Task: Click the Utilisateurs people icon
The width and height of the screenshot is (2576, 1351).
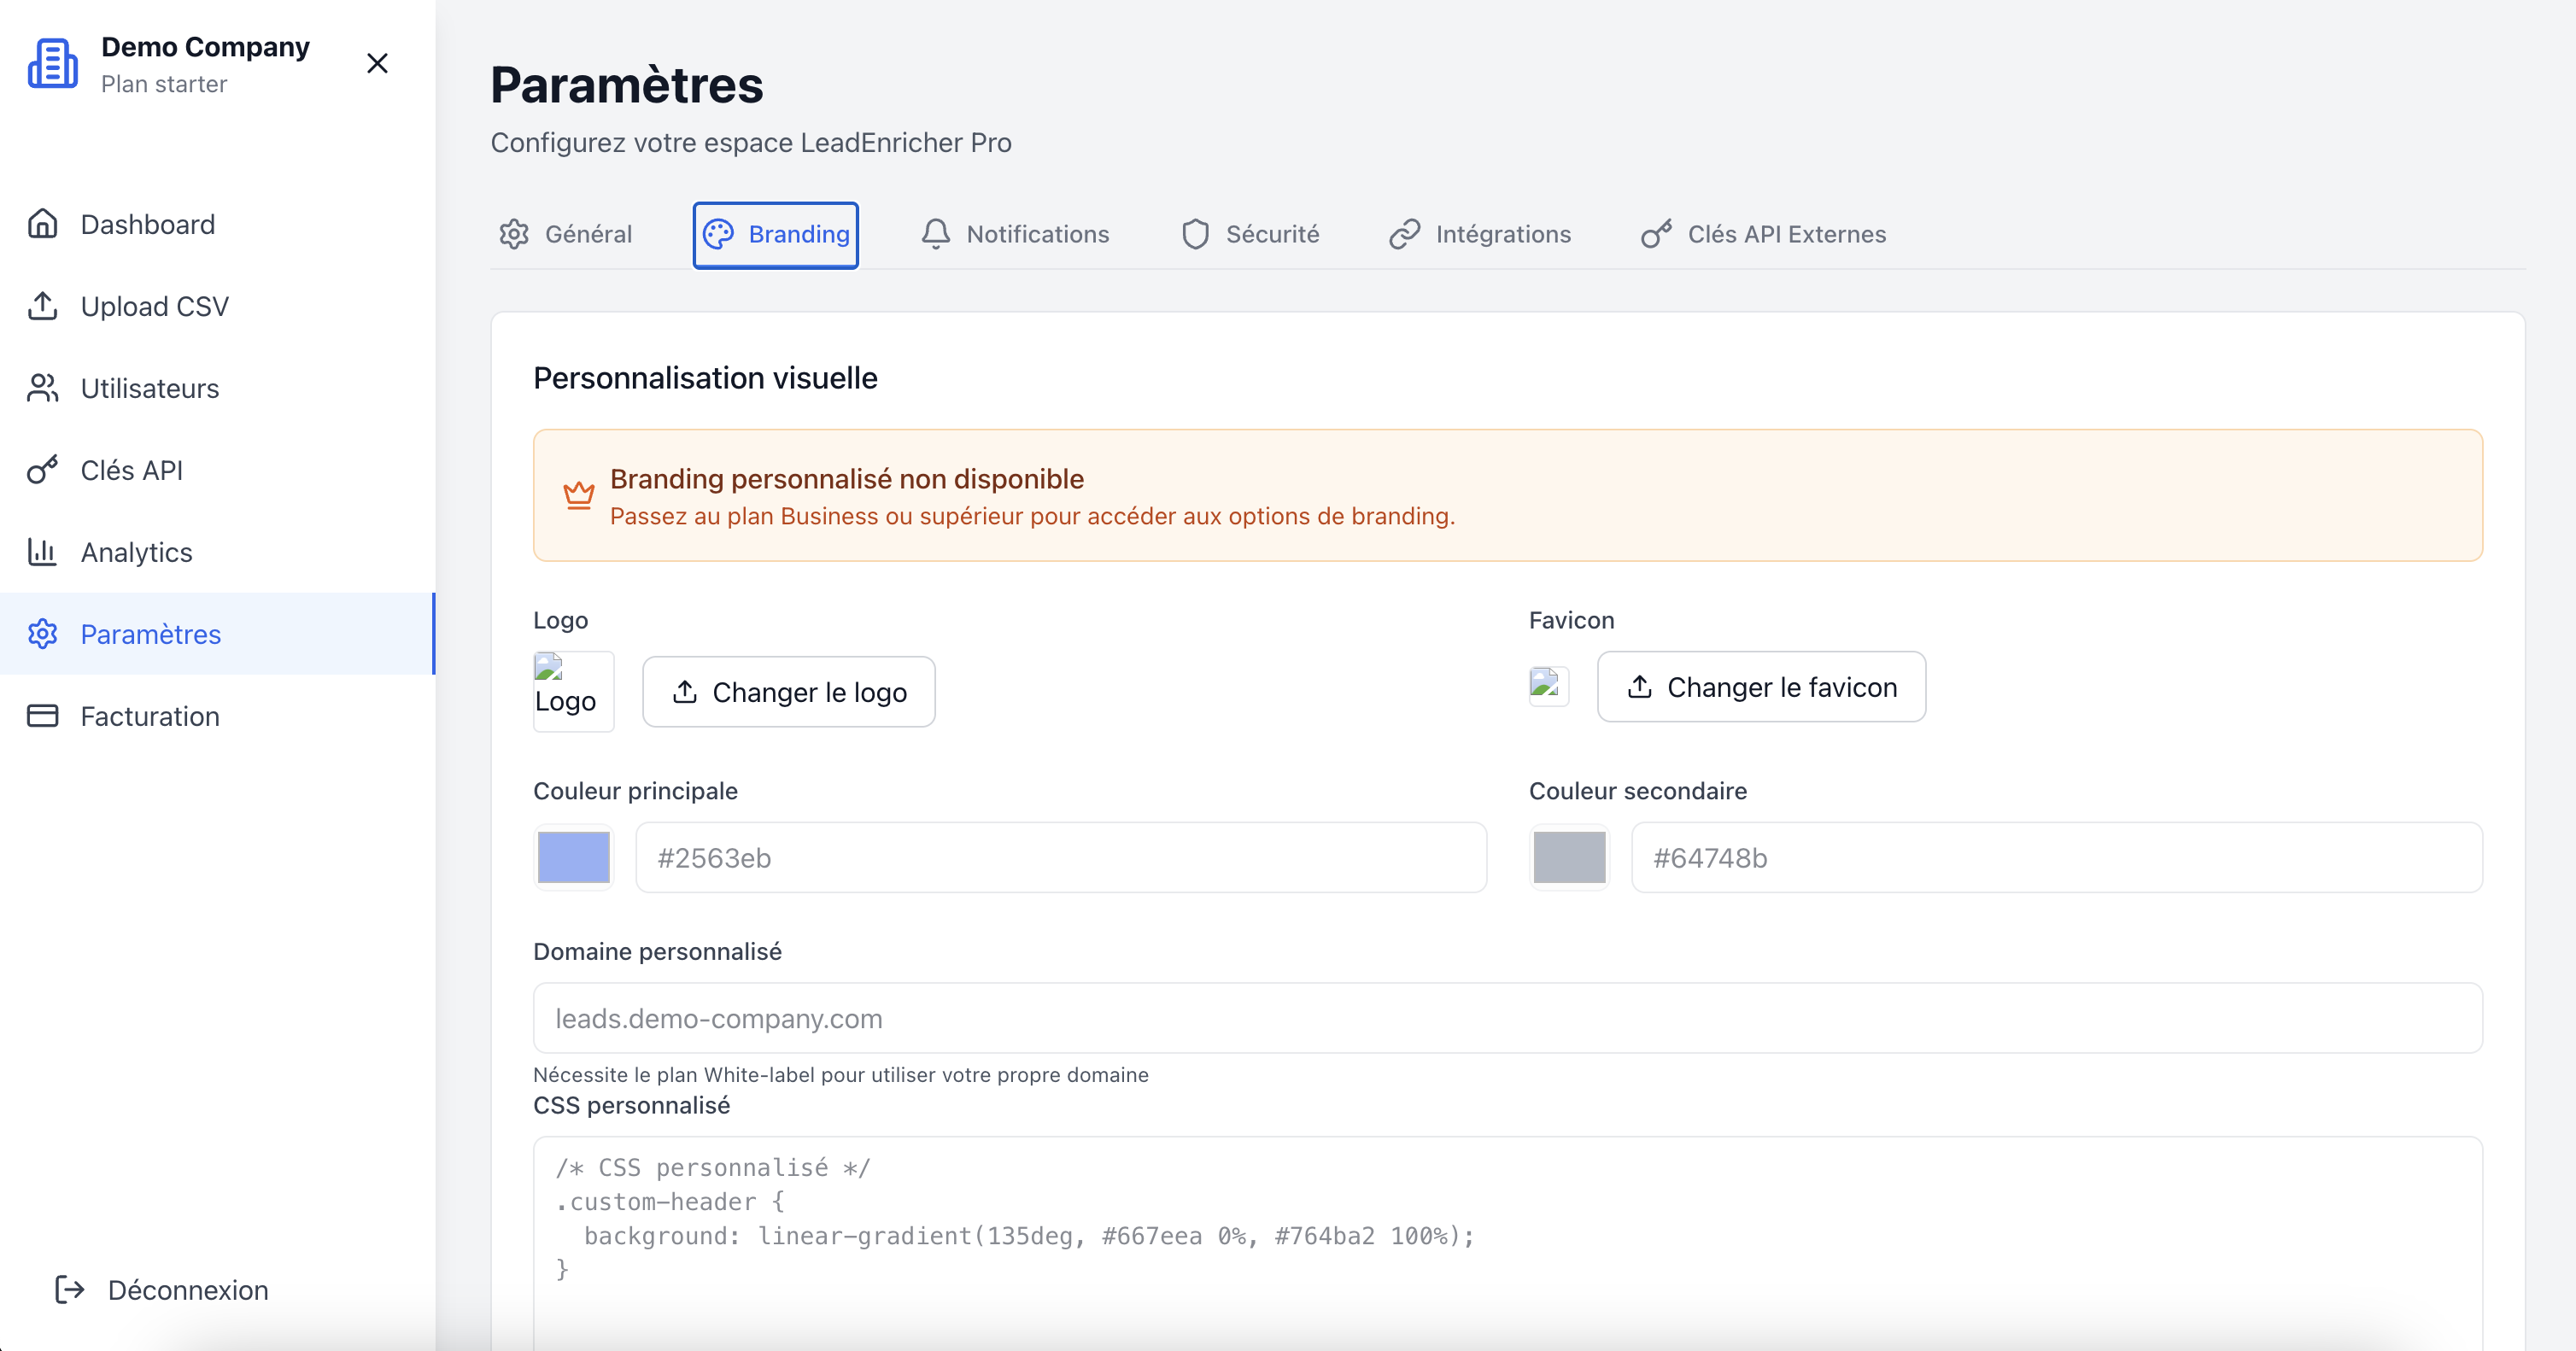Action: [x=42, y=388]
